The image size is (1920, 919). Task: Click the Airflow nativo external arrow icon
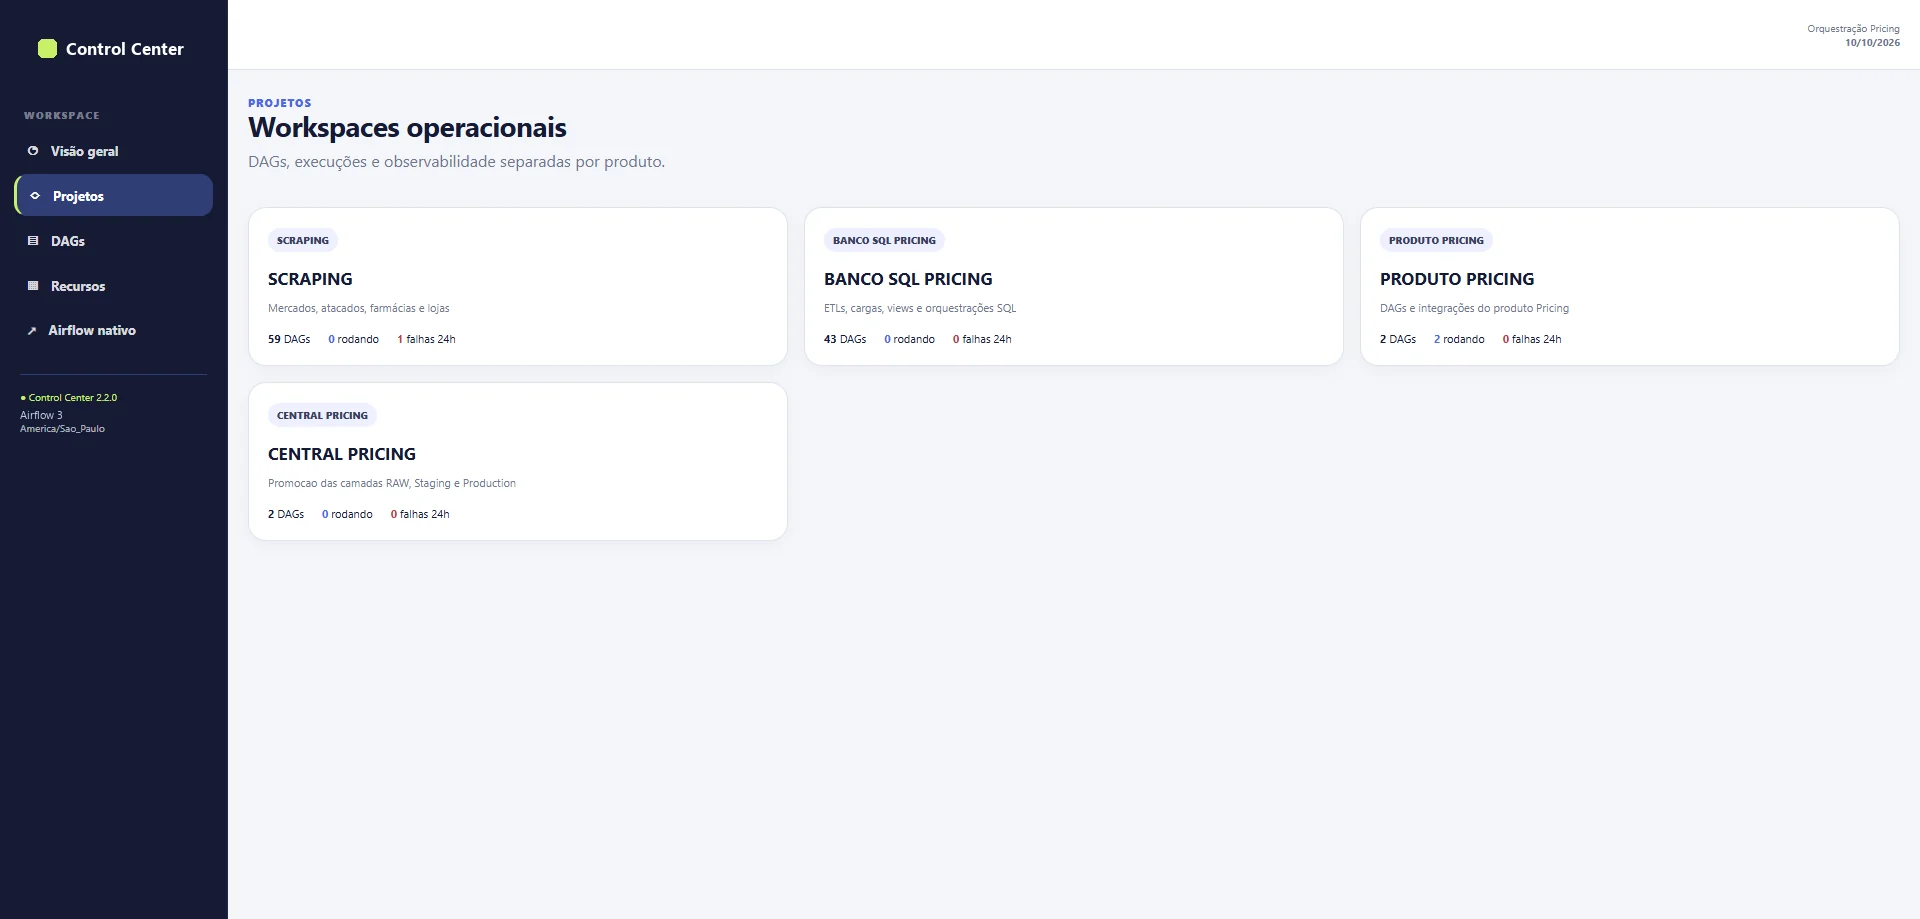32,331
